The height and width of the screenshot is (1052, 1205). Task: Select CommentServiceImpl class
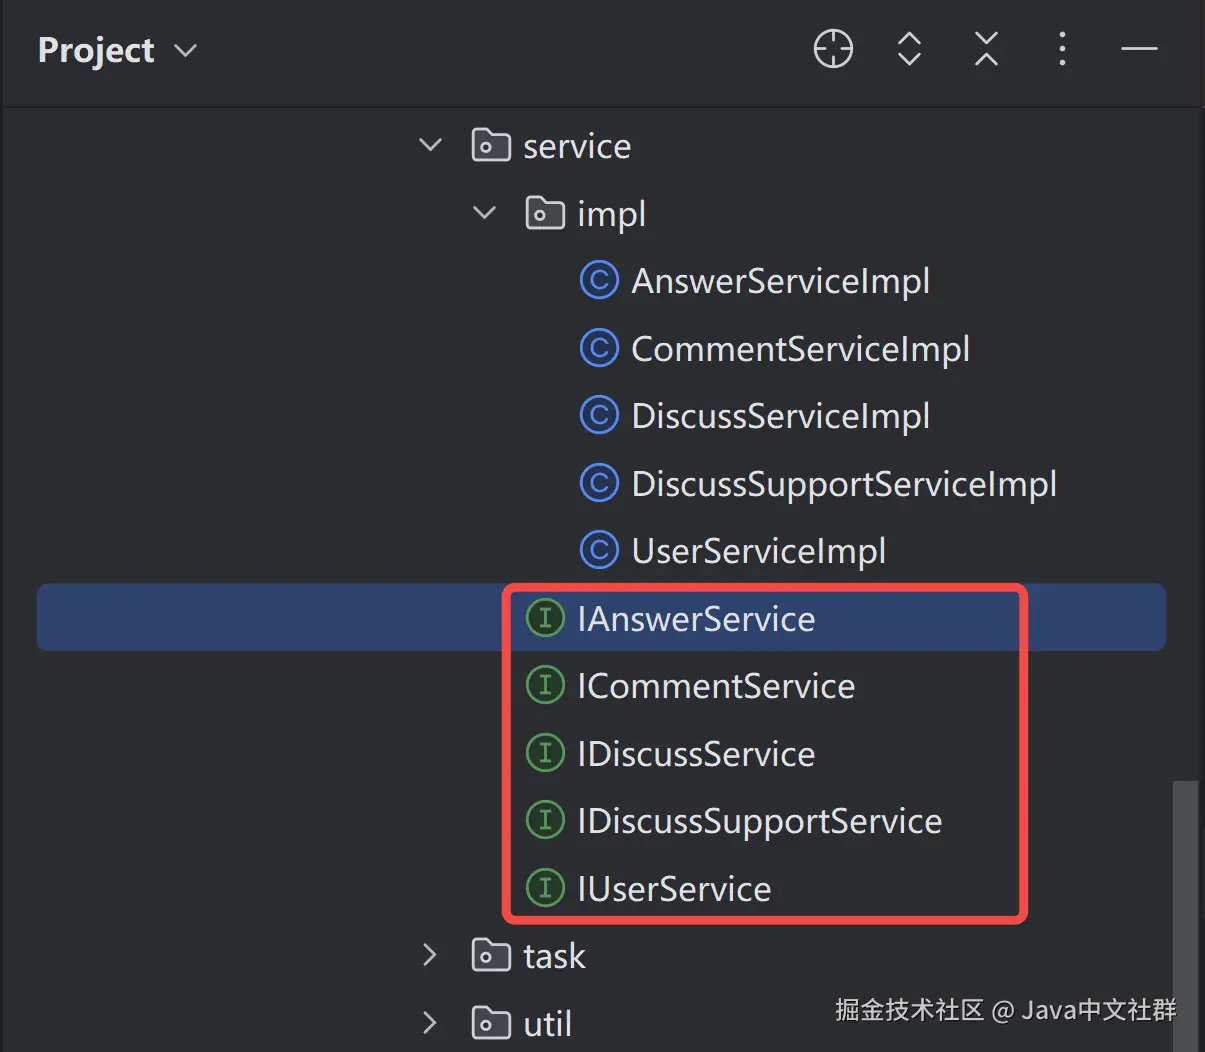pyautogui.click(x=800, y=349)
